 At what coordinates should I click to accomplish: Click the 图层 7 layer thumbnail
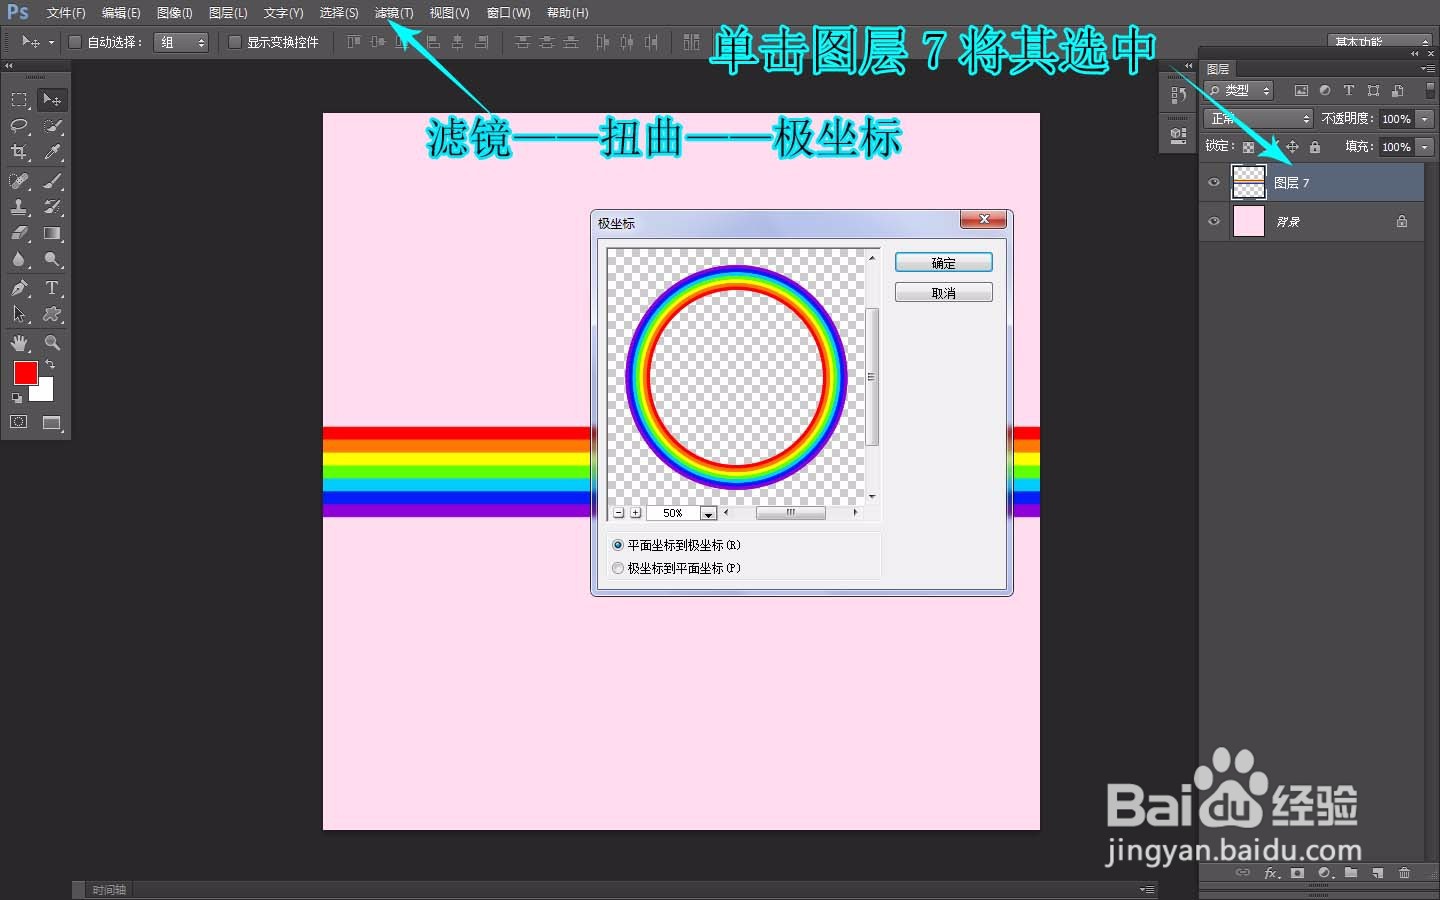(1249, 182)
